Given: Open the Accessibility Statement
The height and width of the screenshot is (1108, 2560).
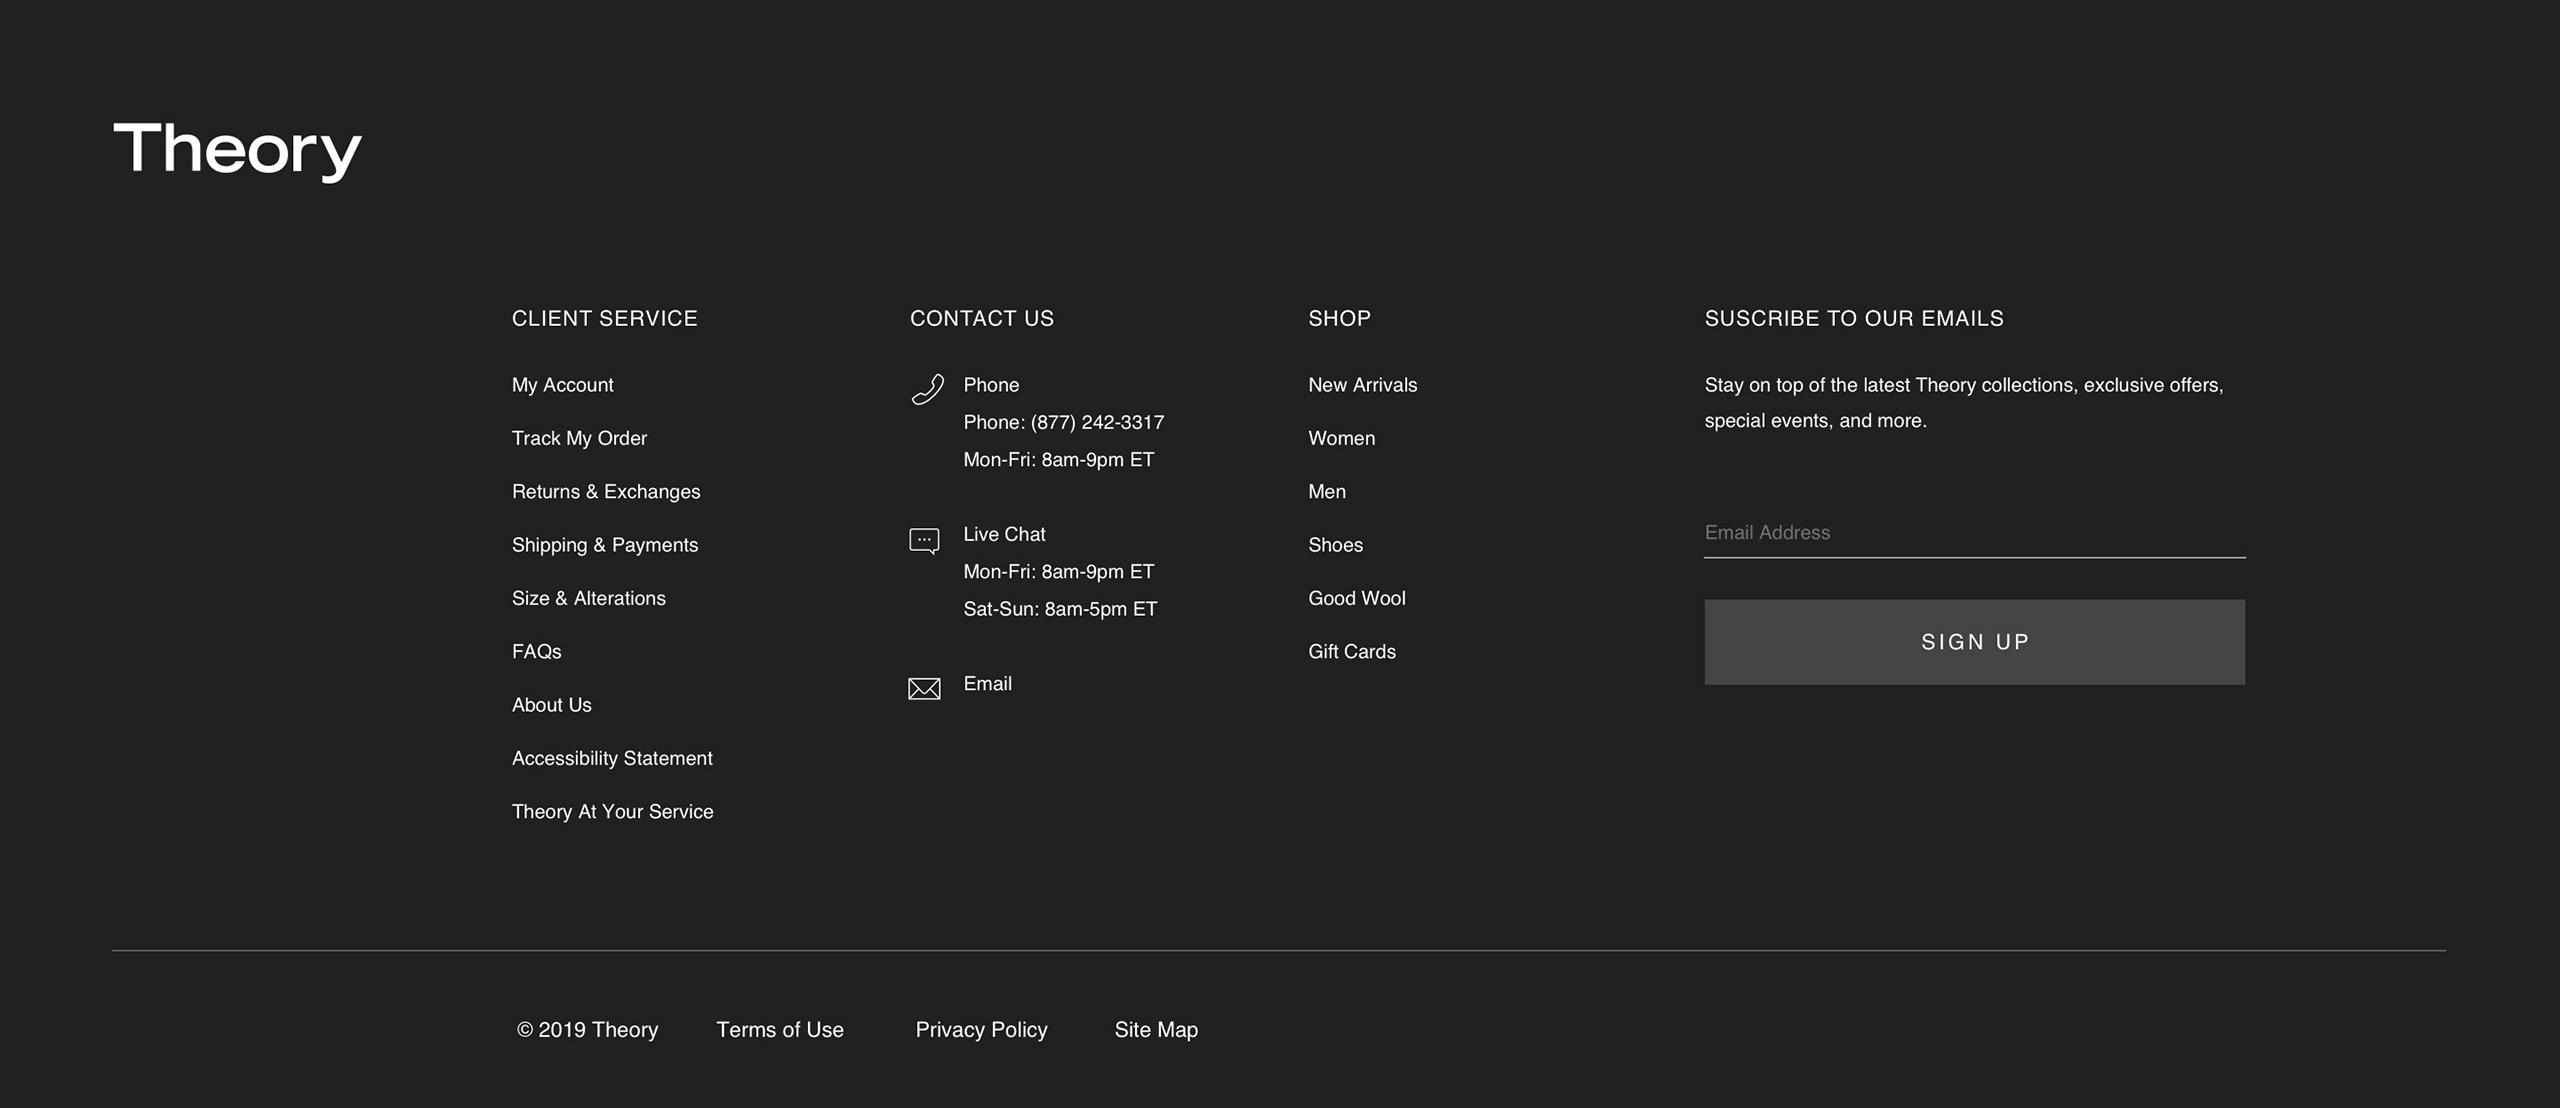Looking at the screenshot, I should [x=612, y=758].
